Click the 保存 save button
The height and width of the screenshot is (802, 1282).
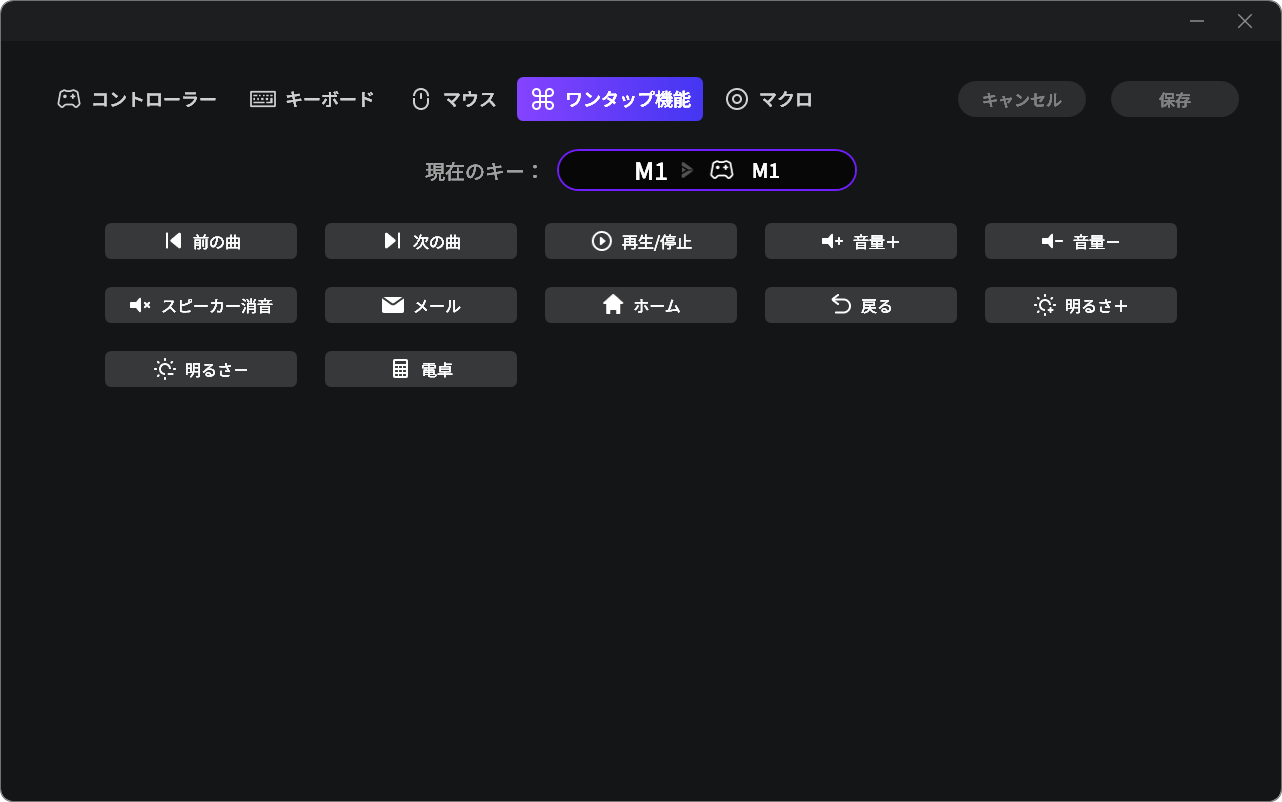tap(1174, 99)
